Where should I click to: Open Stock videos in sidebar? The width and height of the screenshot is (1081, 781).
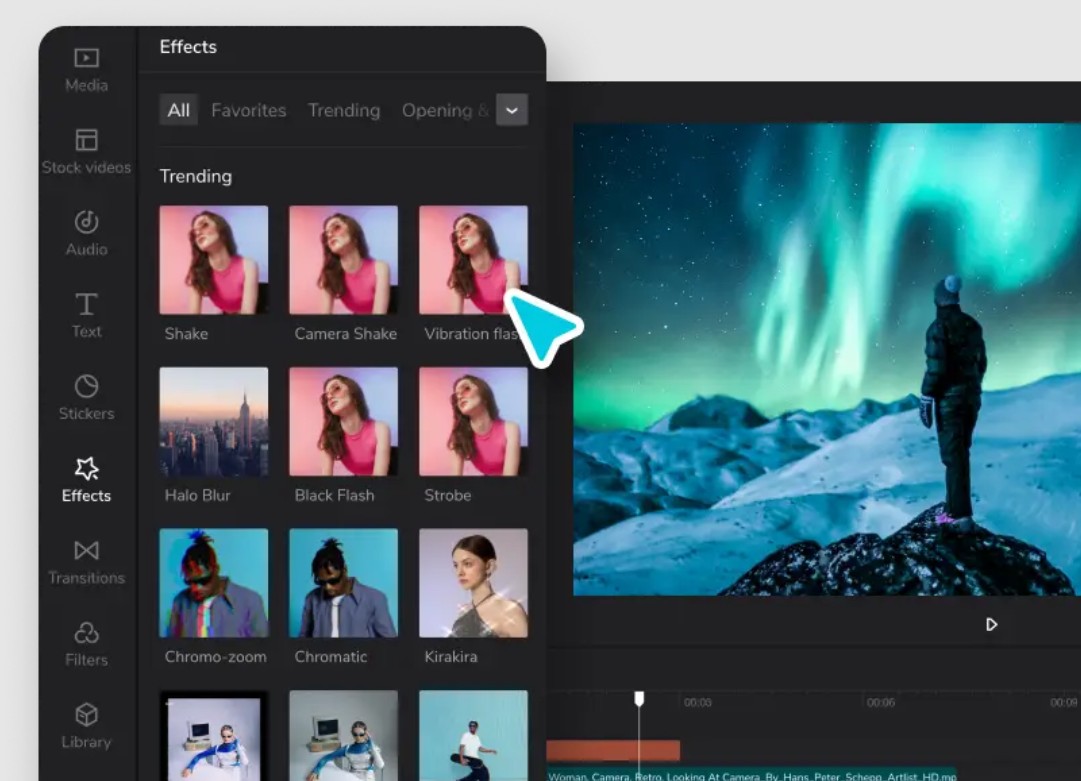click(x=87, y=141)
